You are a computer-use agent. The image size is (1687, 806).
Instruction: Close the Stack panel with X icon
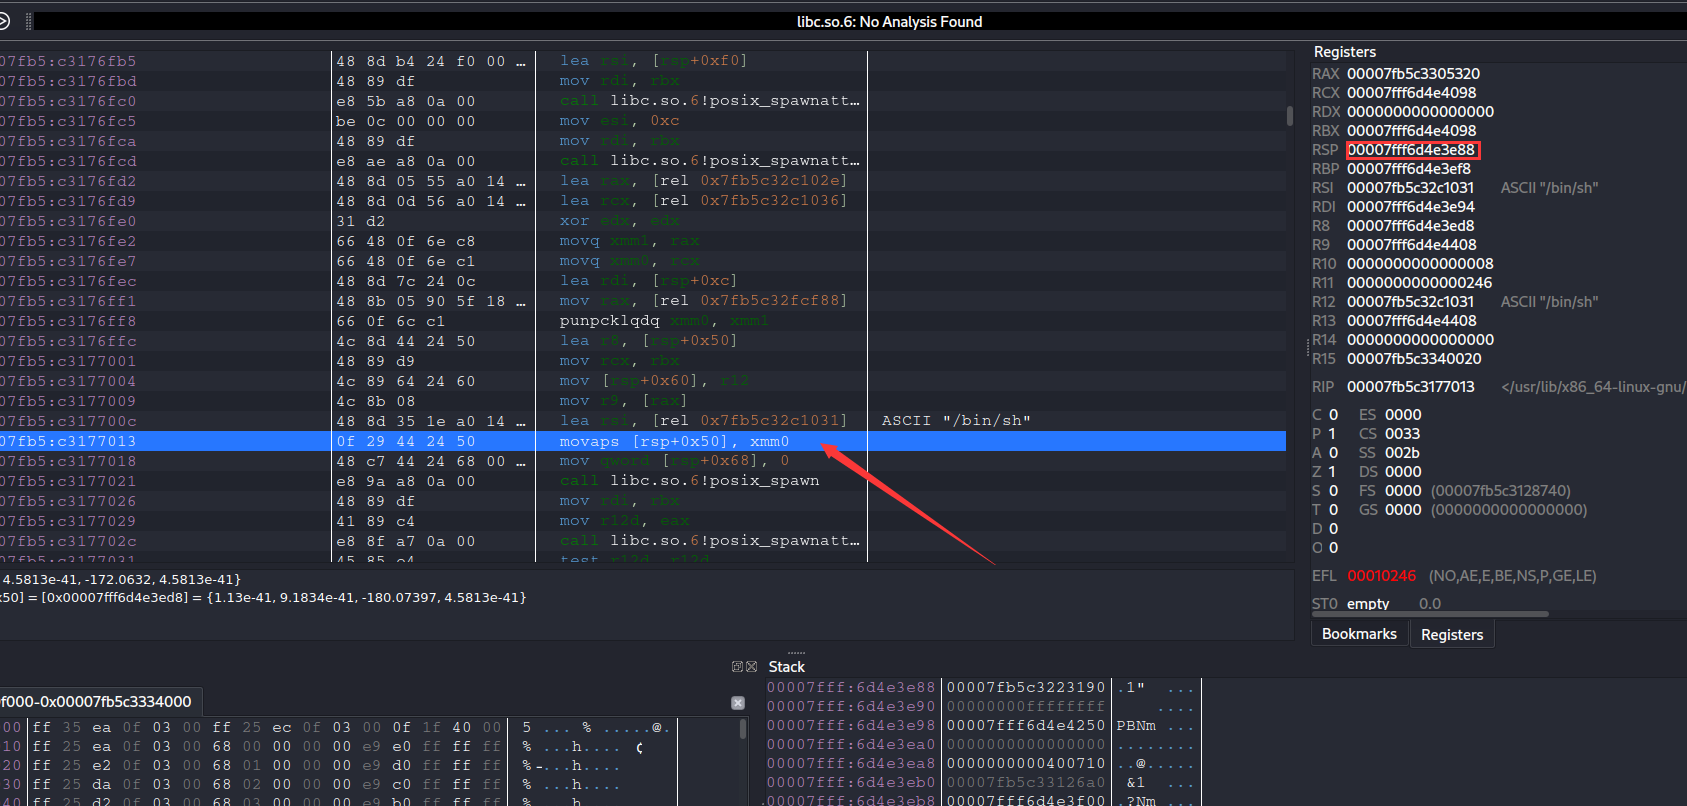(751, 667)
